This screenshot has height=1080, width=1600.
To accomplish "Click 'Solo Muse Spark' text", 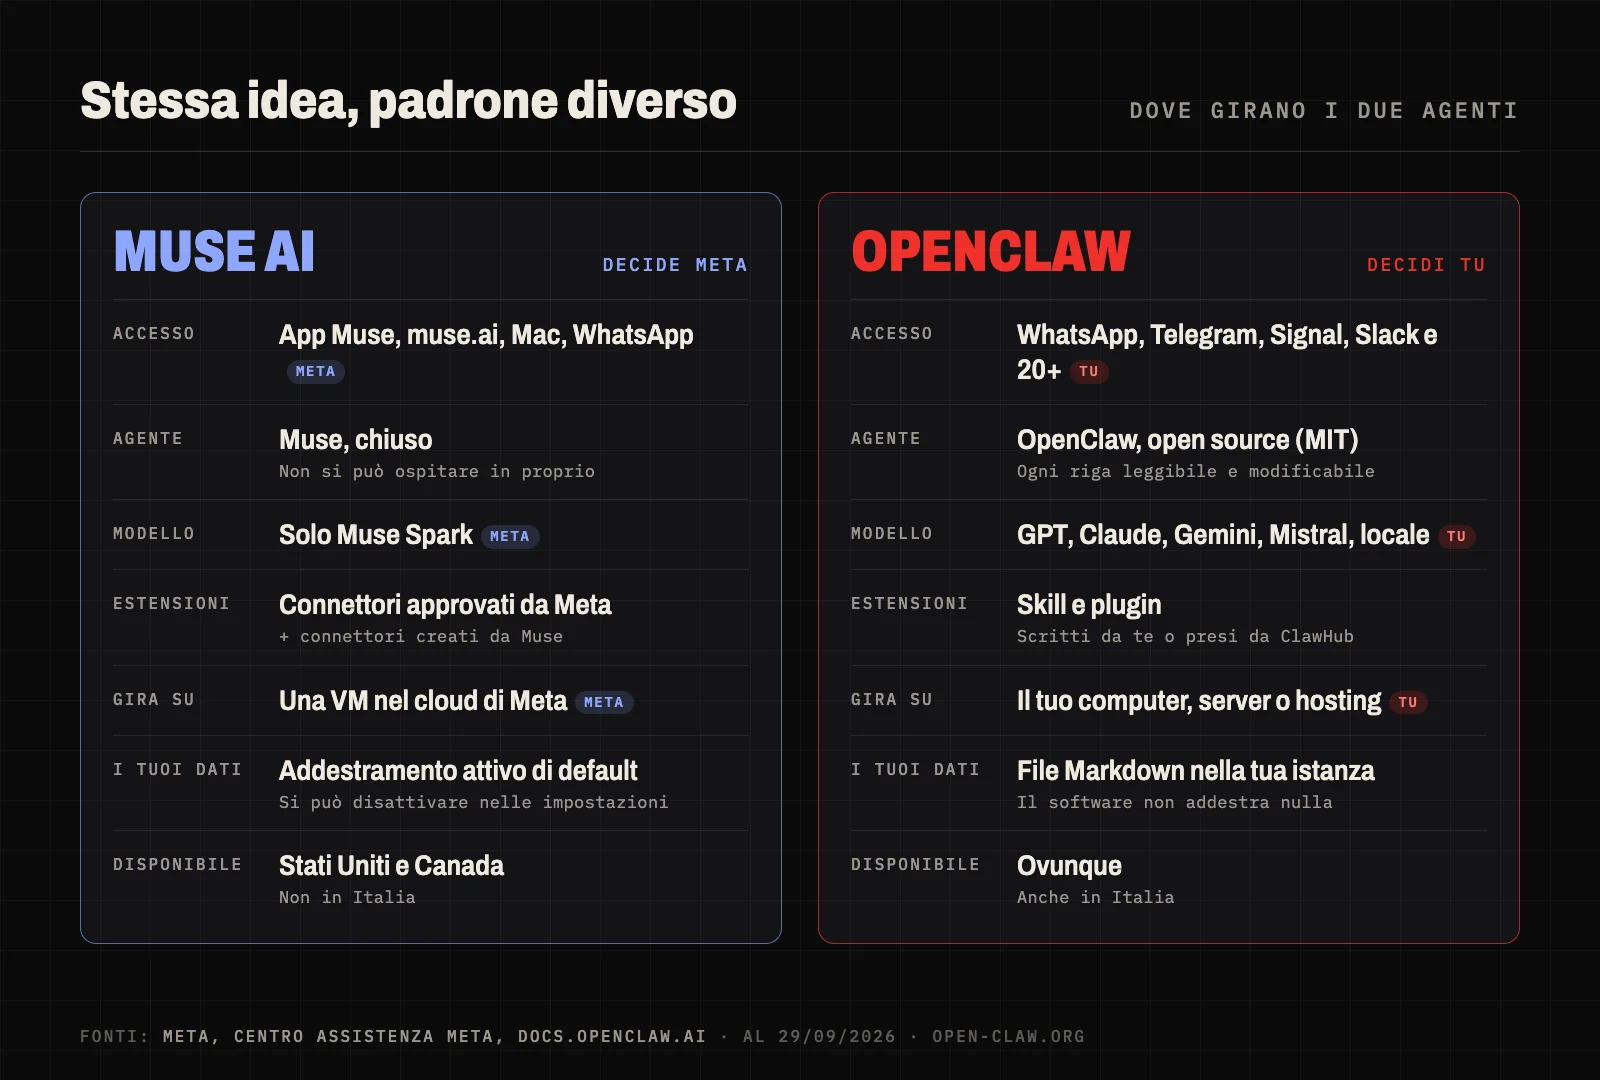I will click(x=376, y=535).
